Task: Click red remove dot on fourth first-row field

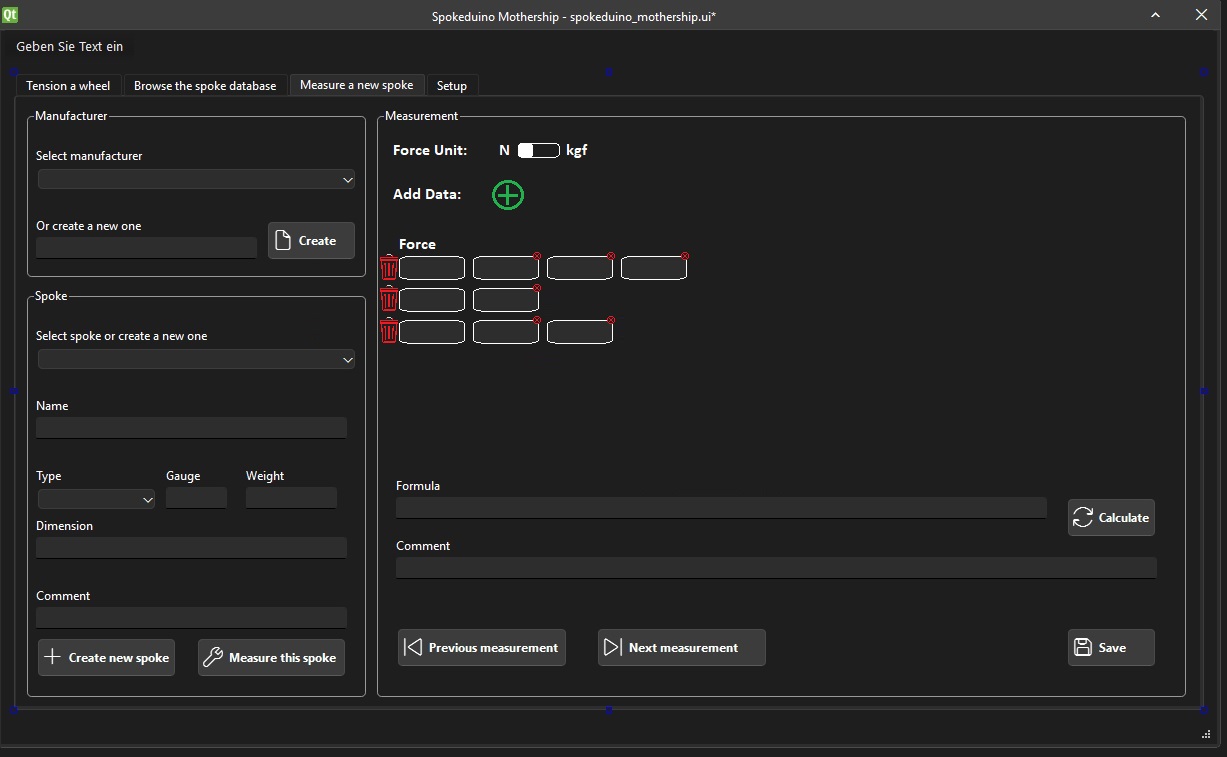Action: (685, 256)
